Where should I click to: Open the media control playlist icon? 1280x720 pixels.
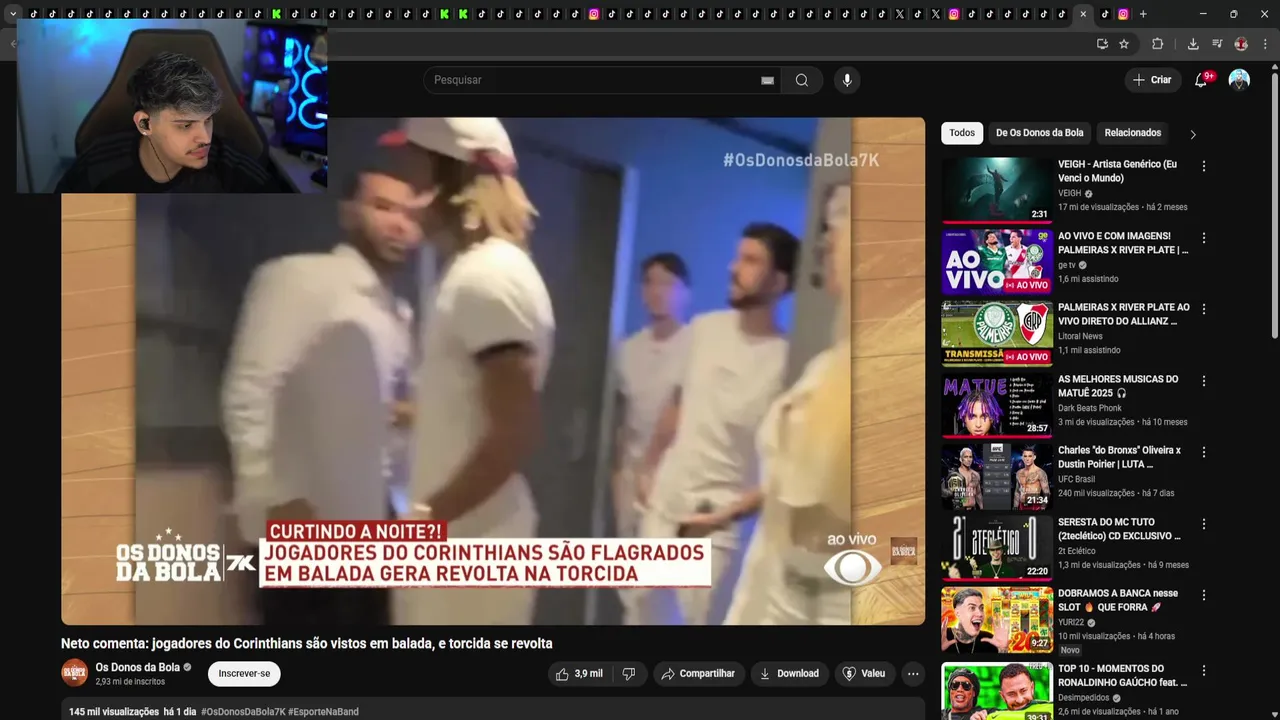click(1217, 44)
